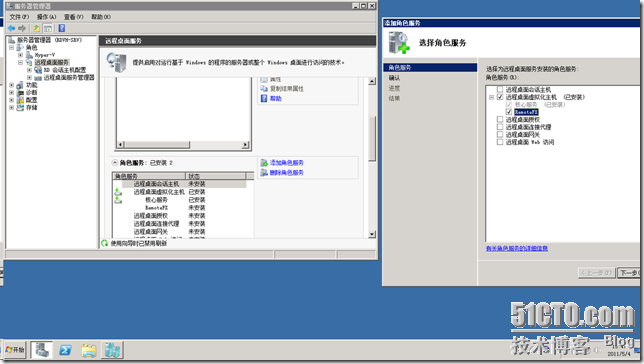Click the 添加角色服务 icon
644x364 pixels.
(x=264, y=163)
